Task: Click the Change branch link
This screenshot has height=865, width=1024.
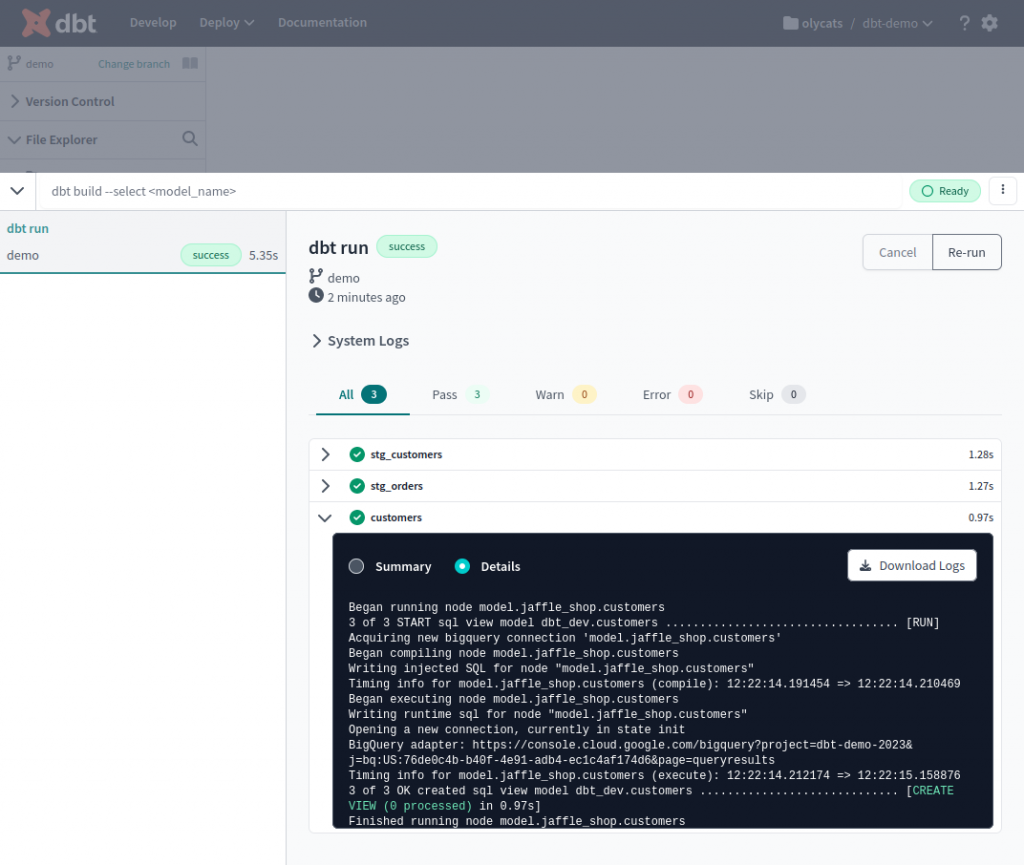Action: click(x=134, y=64)
